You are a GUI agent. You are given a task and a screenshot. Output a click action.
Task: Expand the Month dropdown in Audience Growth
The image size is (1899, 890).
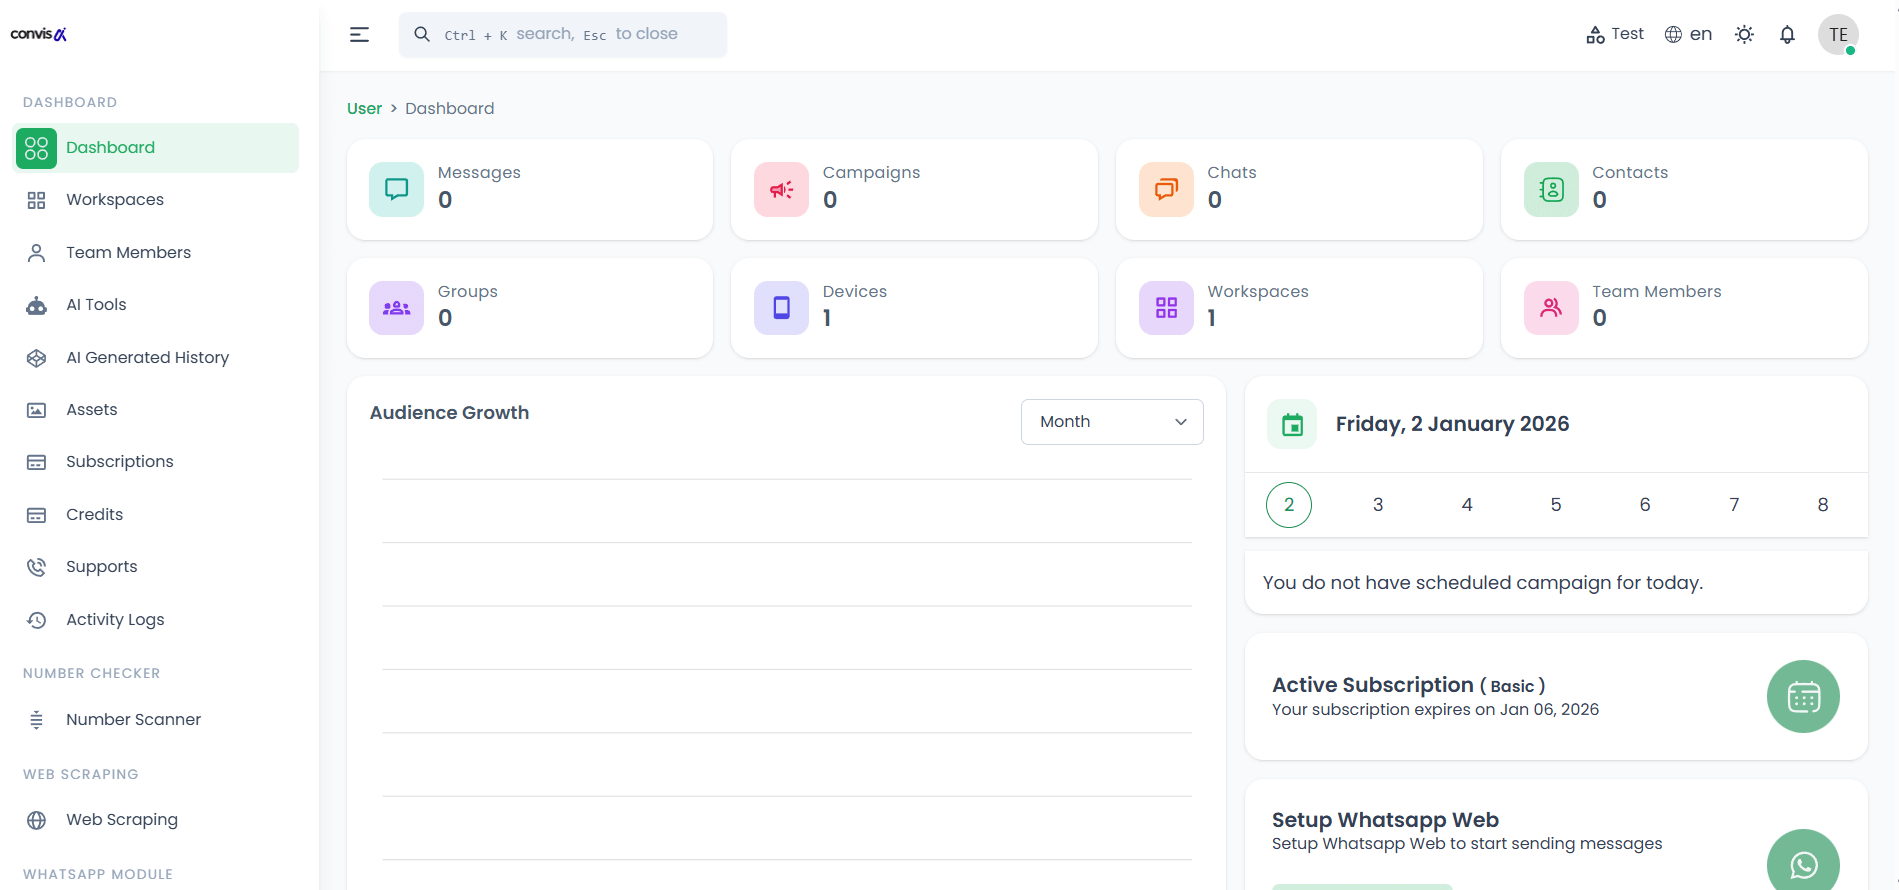pos(1111,422)
